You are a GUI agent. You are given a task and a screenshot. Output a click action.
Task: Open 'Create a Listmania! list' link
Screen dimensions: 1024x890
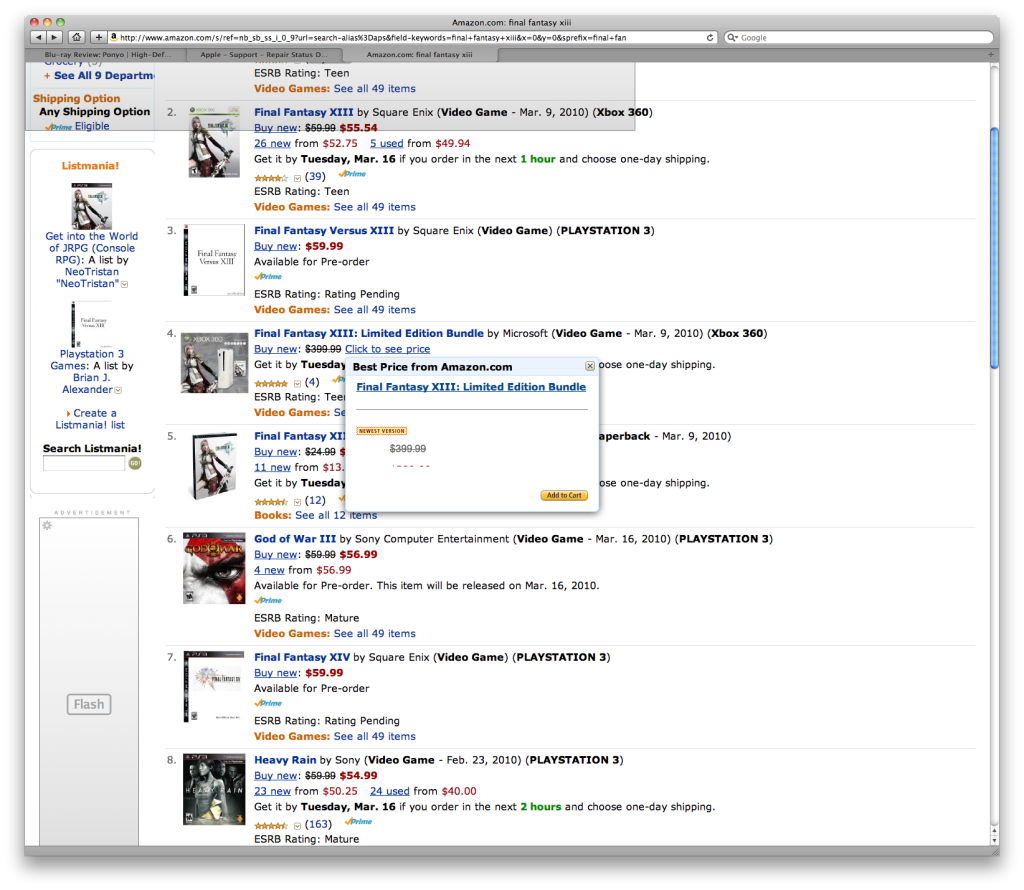pos(91,419)
